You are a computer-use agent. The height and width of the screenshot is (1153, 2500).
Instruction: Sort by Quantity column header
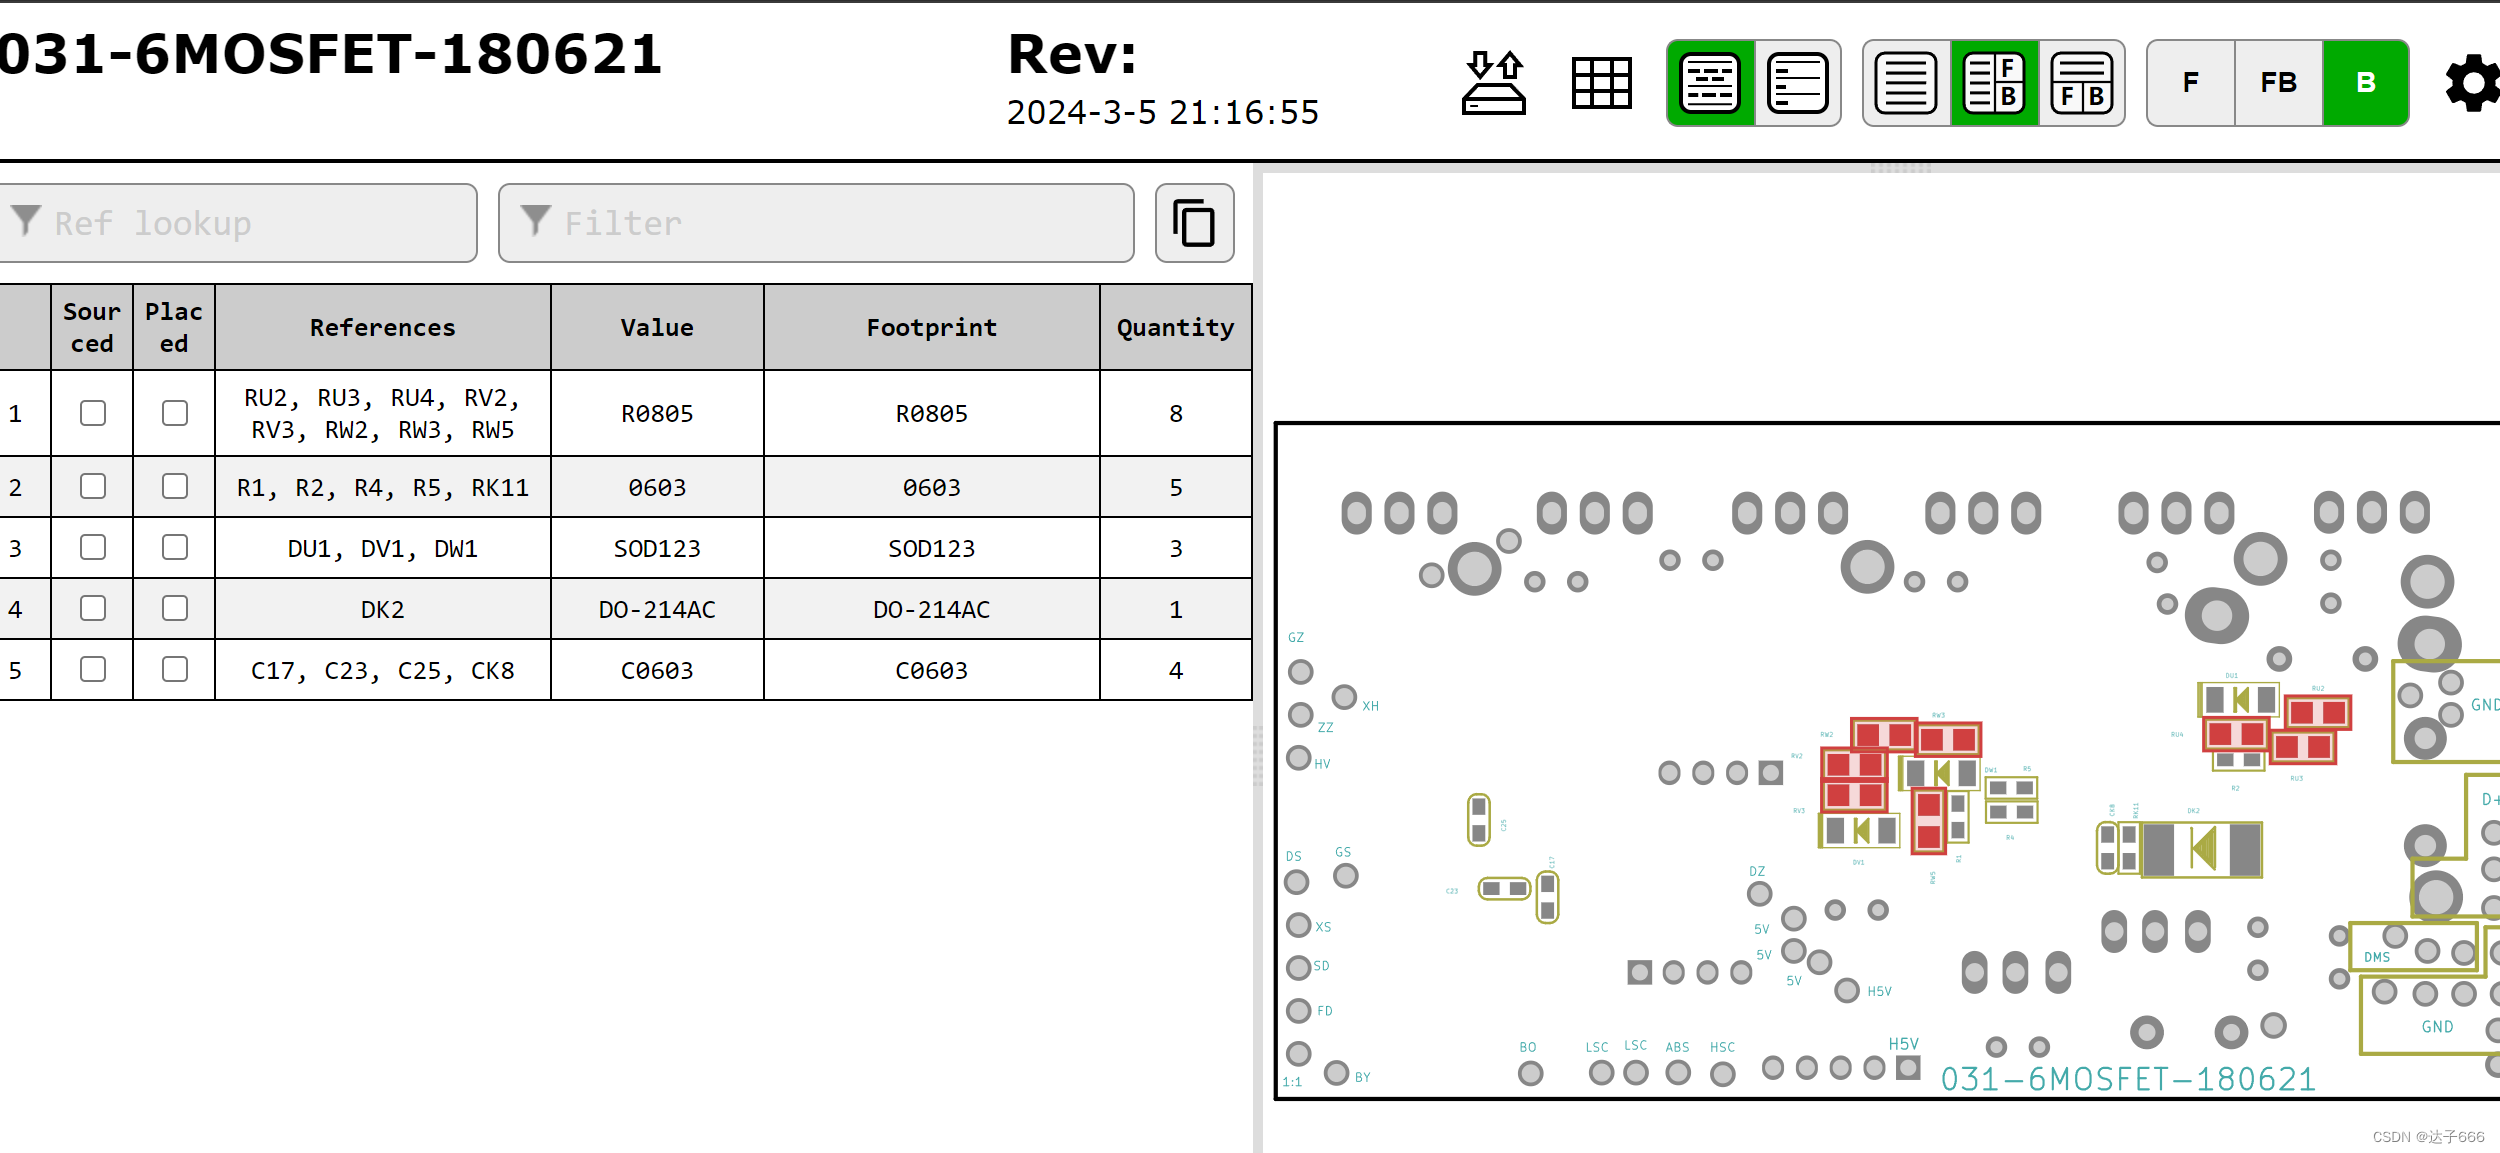[x=1176, y=327]
